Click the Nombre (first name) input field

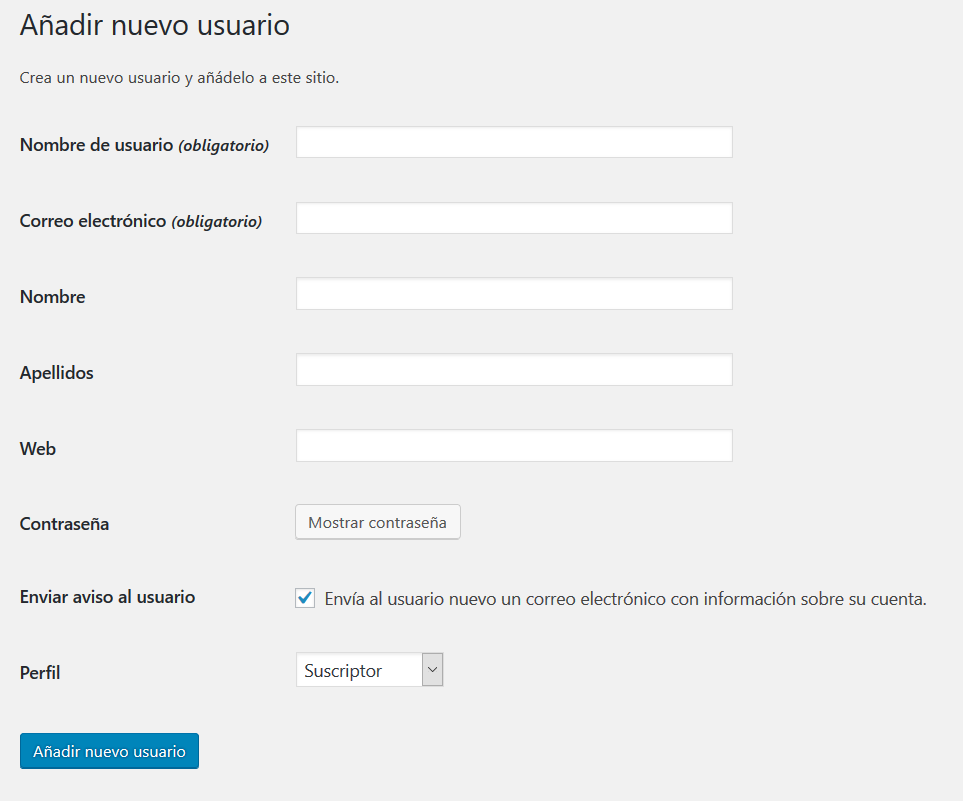pos(514,294)
